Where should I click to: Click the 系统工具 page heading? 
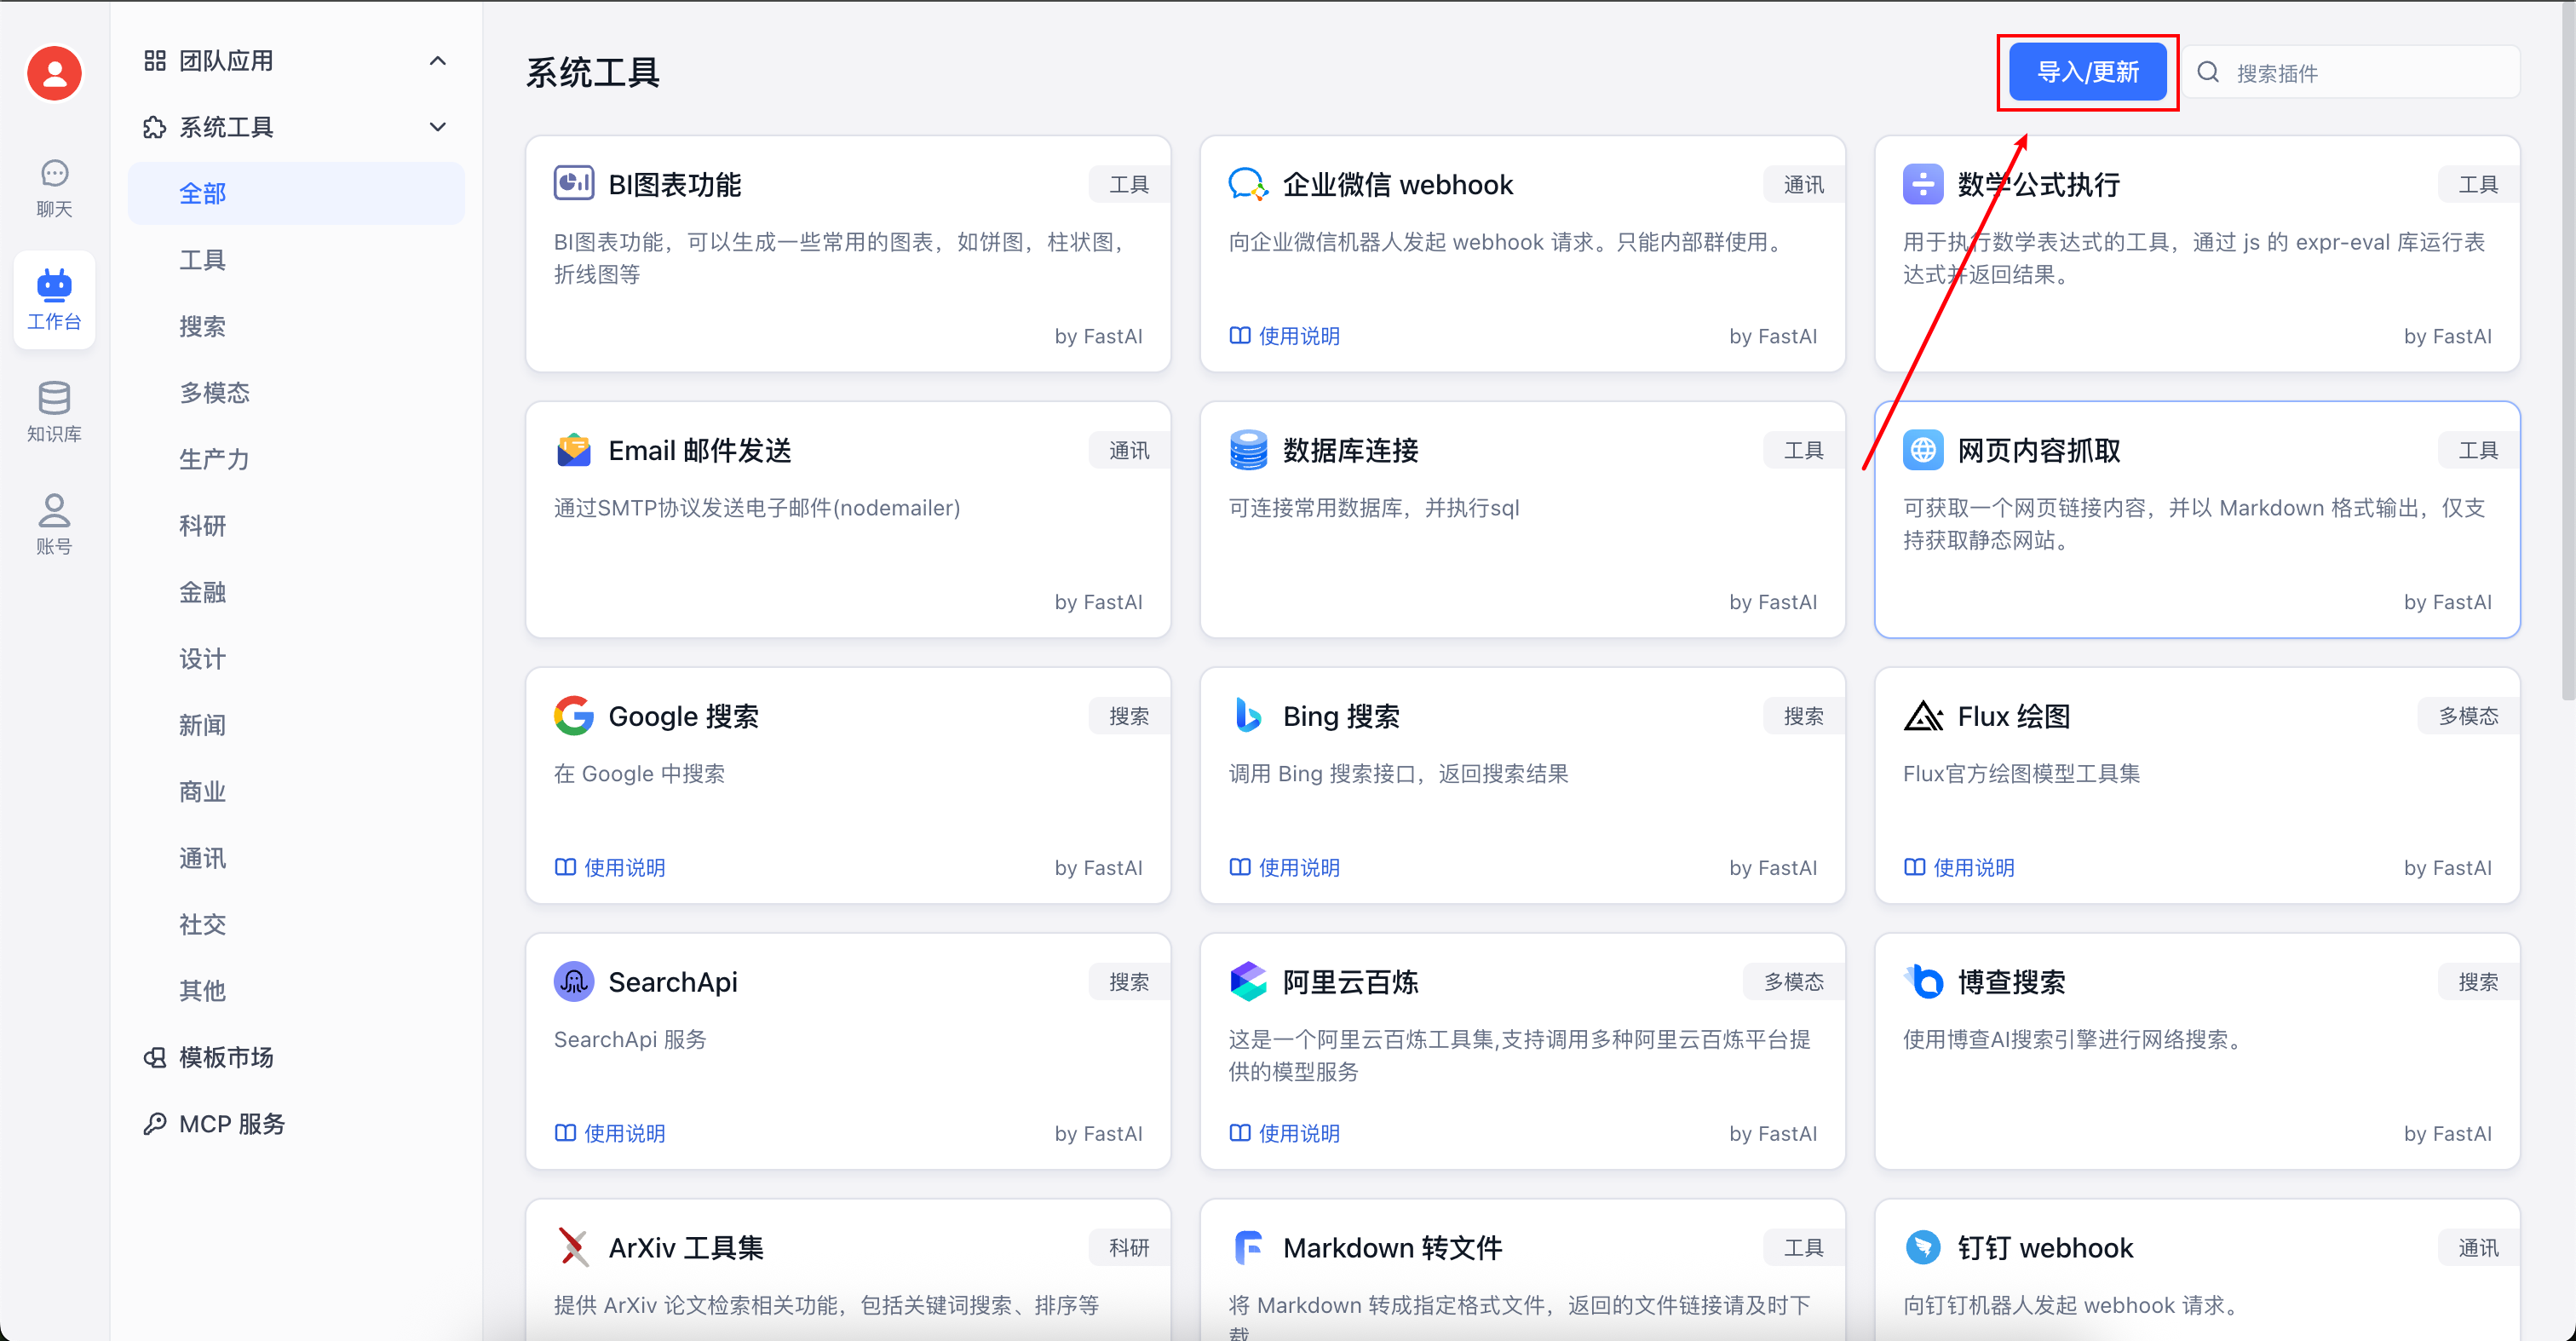tap(593, 73)
